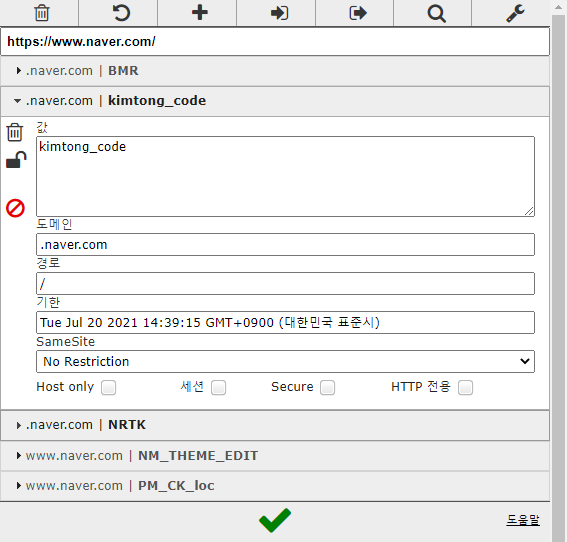
Task: Import cookies using the import icon
Action: coord(279,13)
